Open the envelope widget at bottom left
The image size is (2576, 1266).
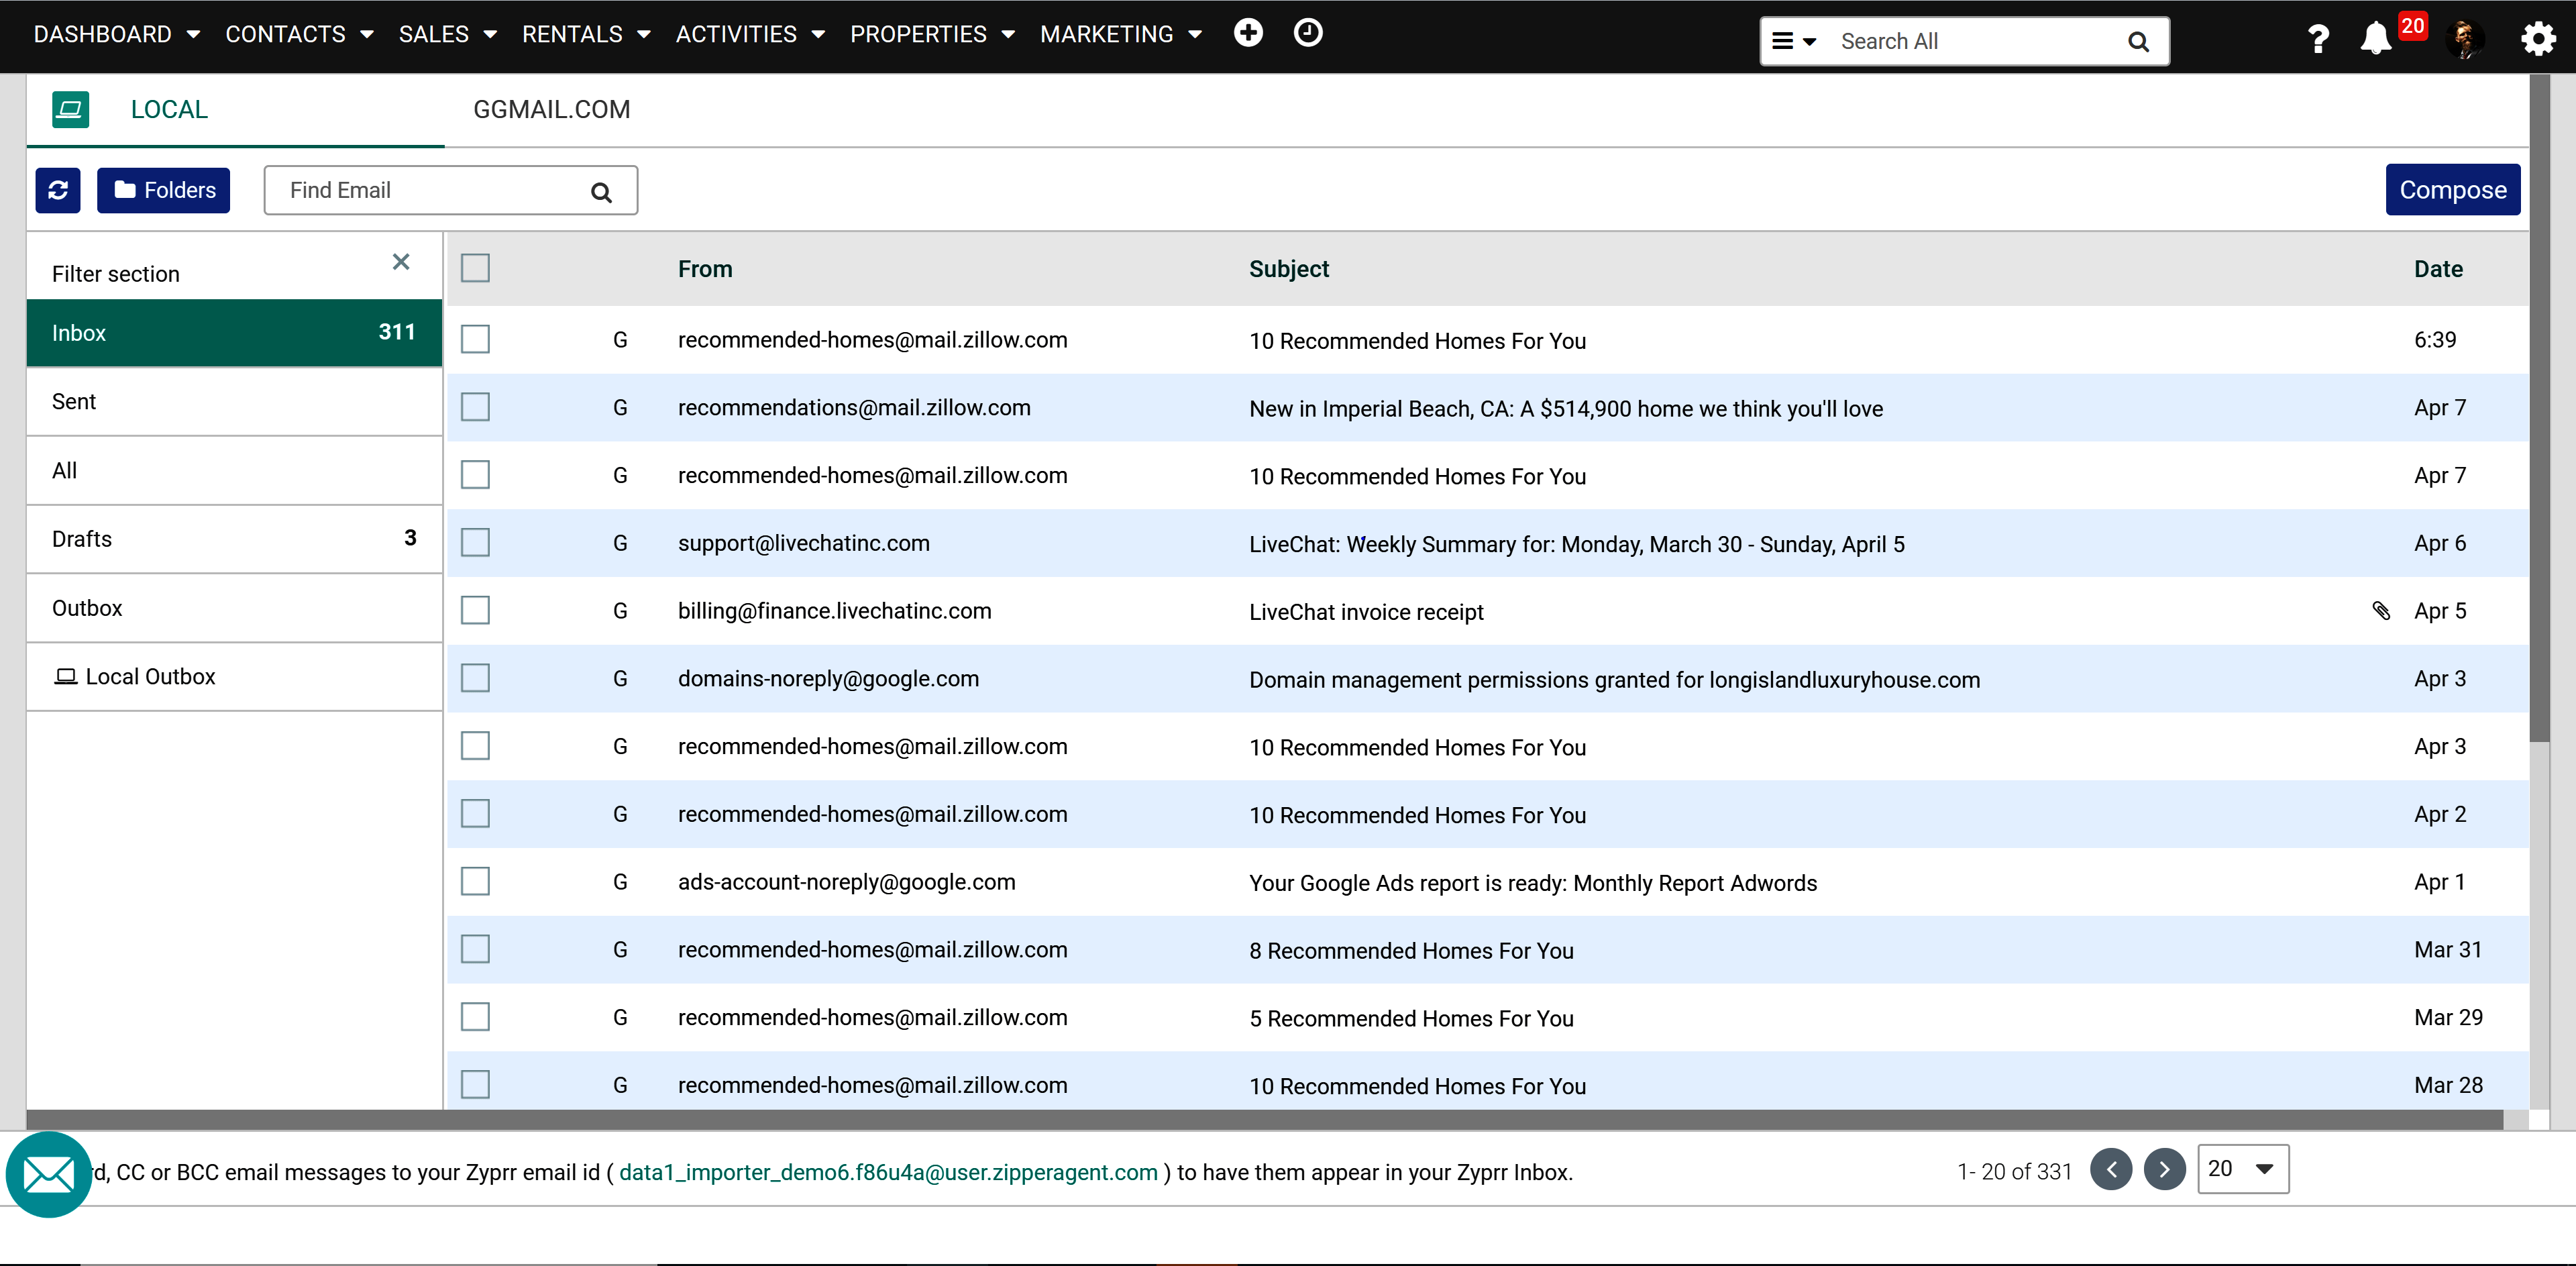coord(48,1173)
